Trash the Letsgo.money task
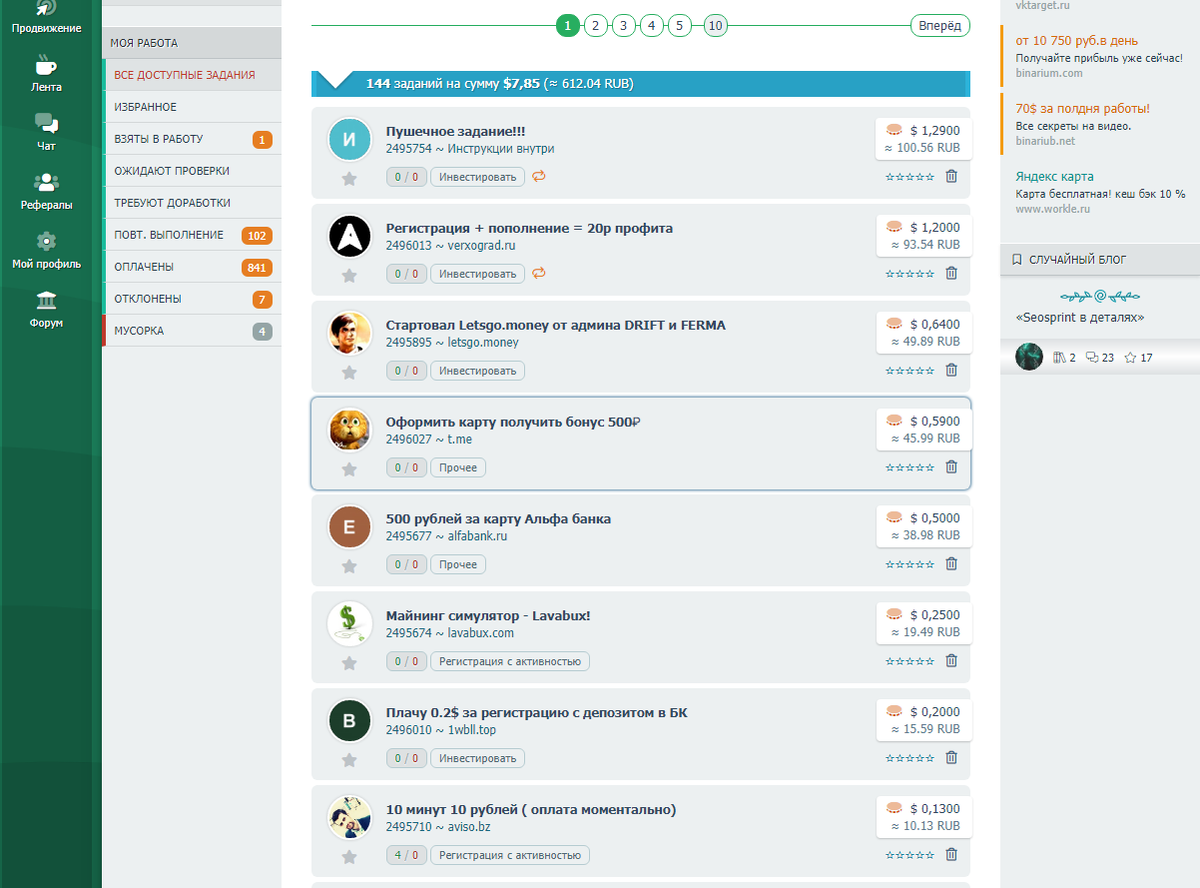Screen dimensions: 1200x888 [x=951, y=370]
